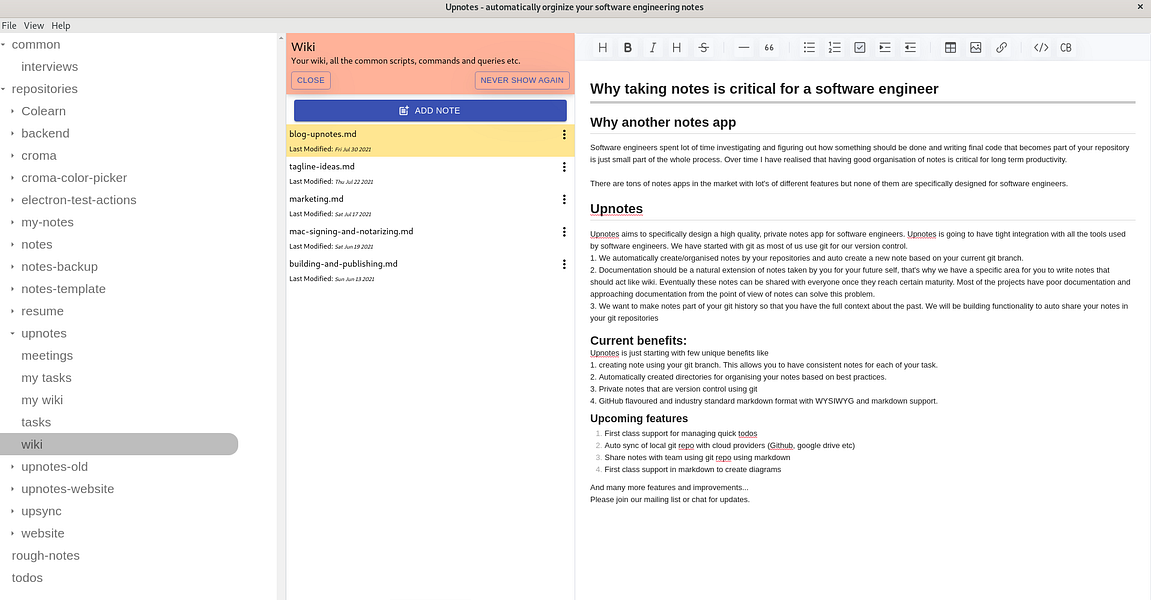
Task: Open the File menu
Action: (x=9, y=26)
